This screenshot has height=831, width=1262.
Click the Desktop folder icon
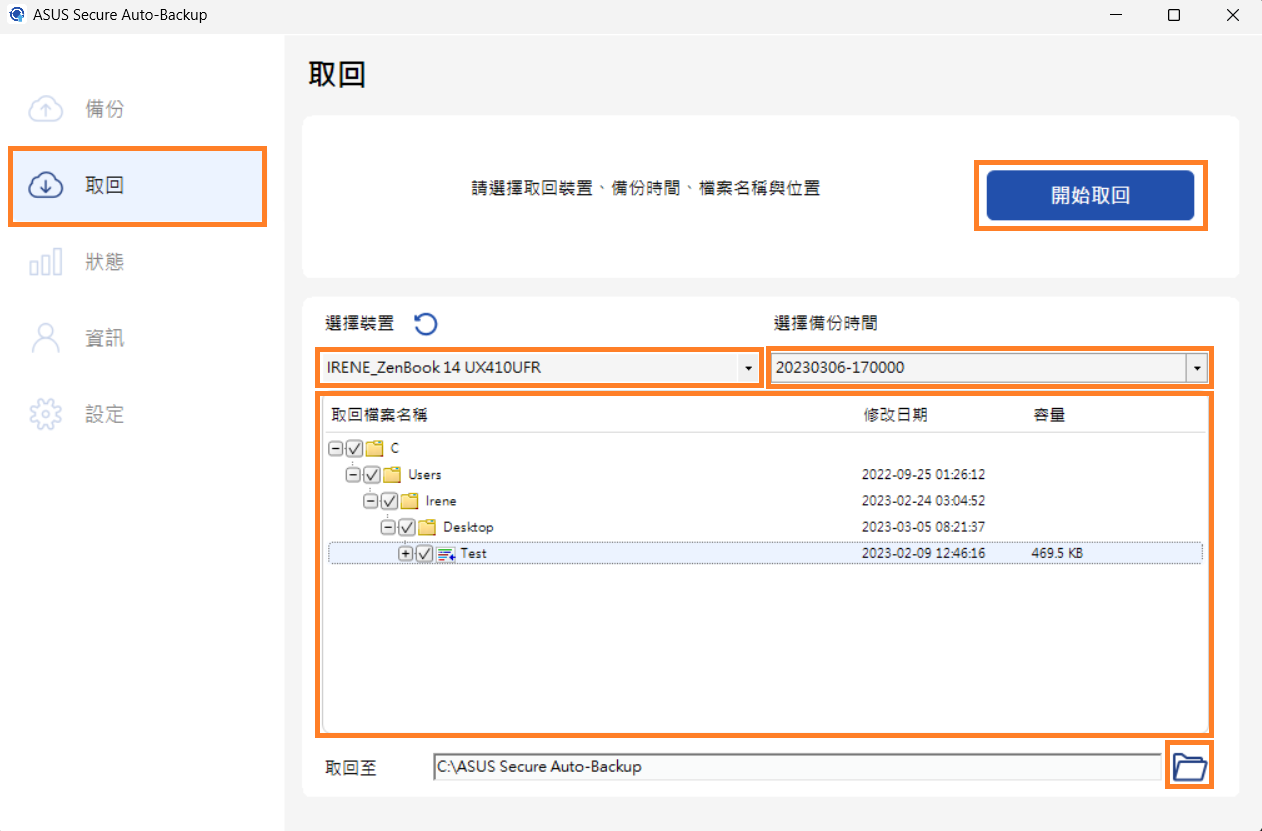(x=427, y=527)
